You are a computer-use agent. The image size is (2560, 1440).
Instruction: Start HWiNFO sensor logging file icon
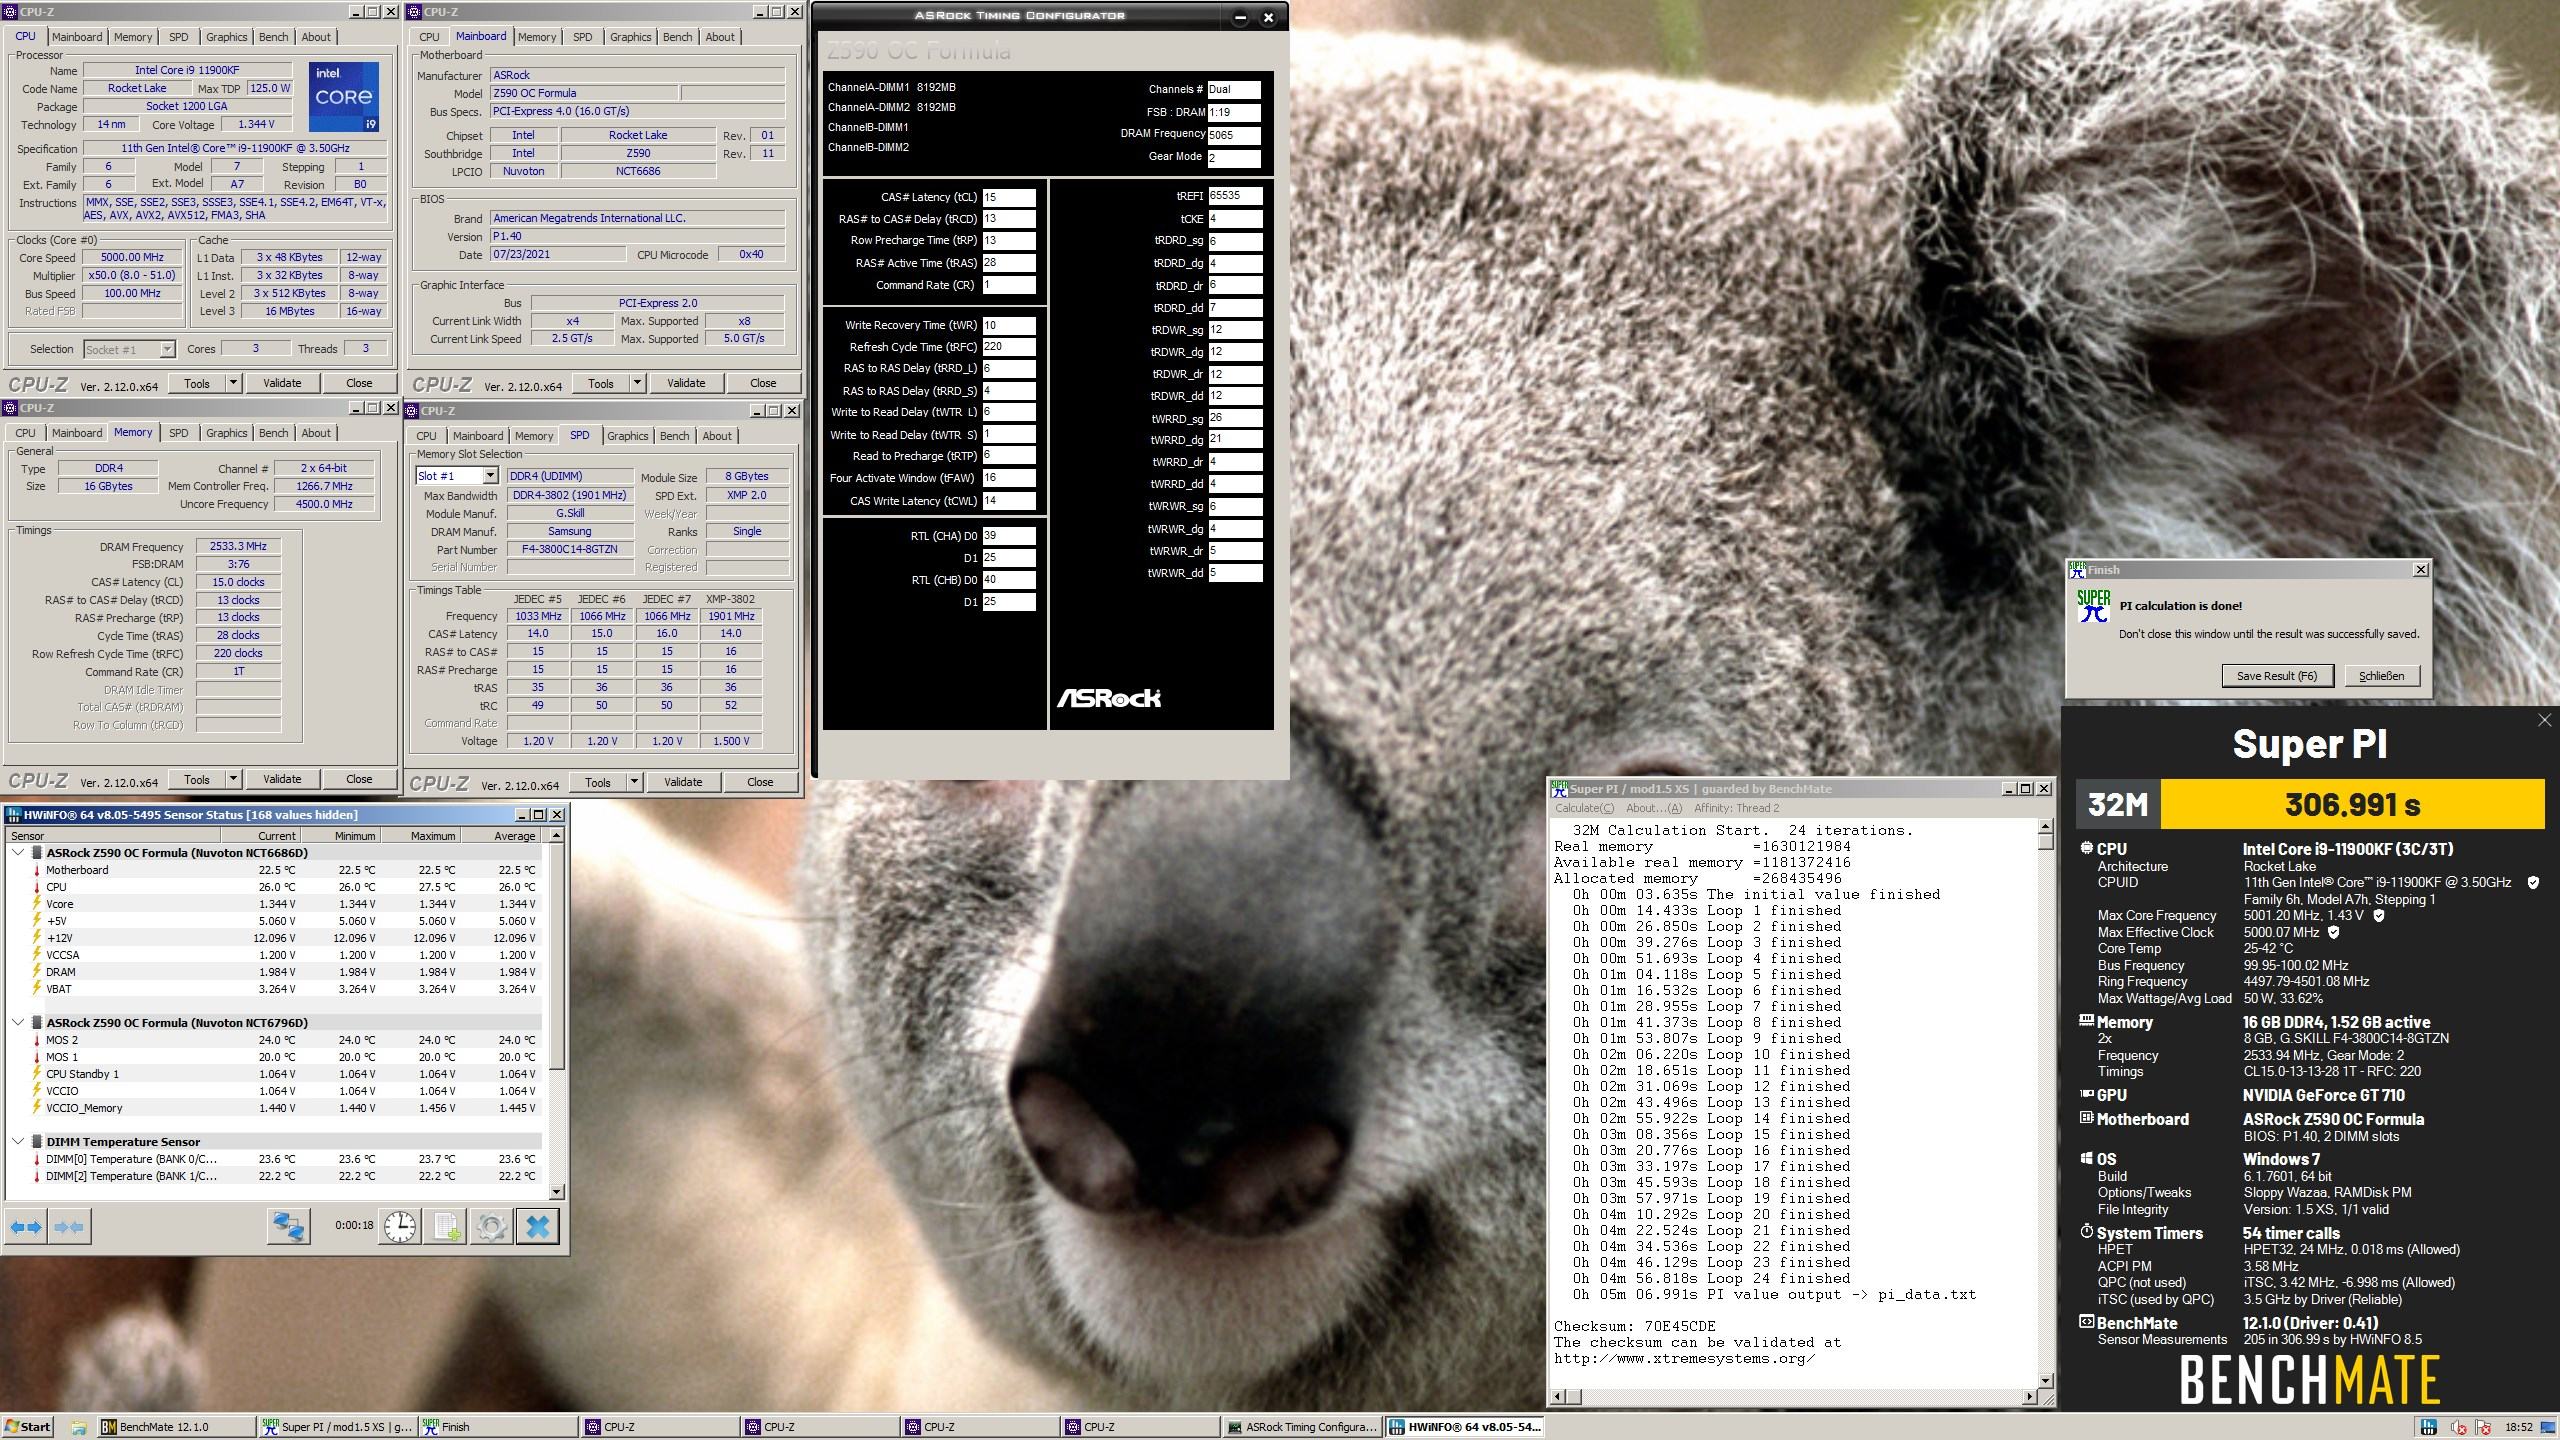446,1227
